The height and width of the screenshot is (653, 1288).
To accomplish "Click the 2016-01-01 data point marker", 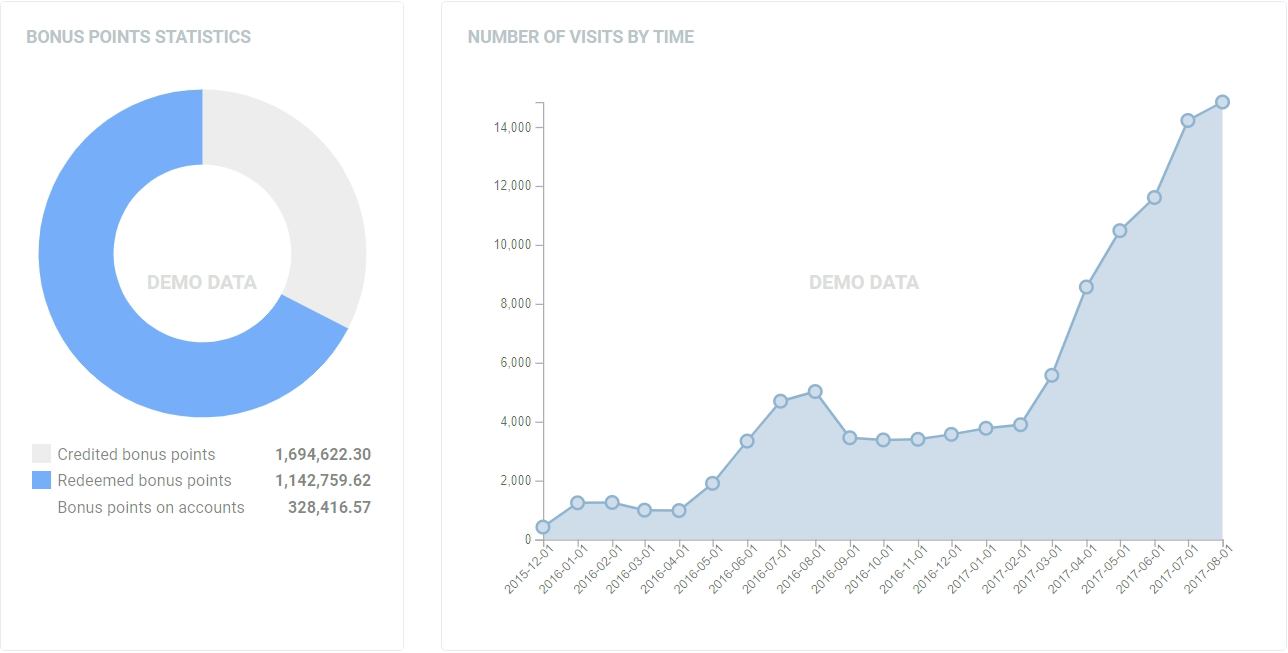I will [577, 503].
